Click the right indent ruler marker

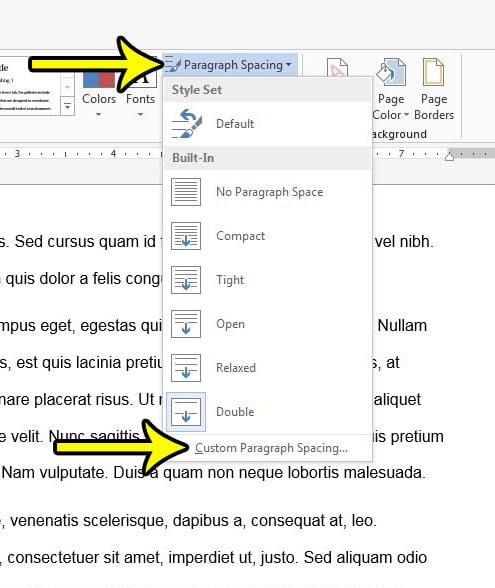[x=449, y=156]
